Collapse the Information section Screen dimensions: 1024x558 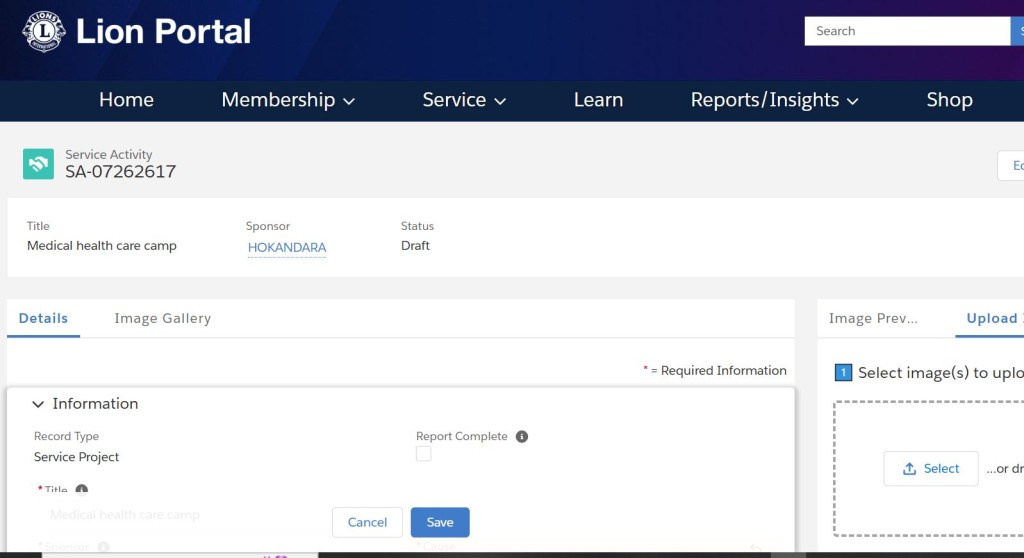tap(38, 404)
